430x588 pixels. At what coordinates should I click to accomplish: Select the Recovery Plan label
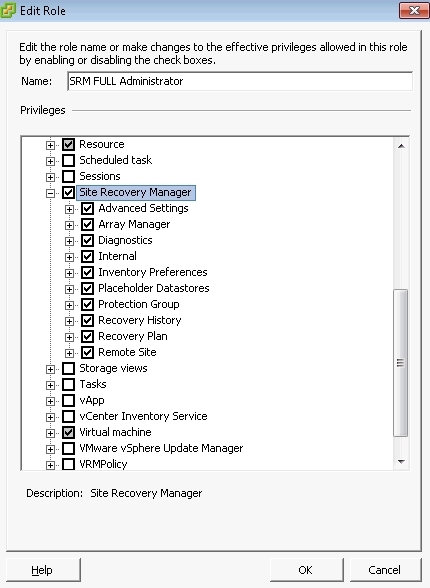point(133,336)
